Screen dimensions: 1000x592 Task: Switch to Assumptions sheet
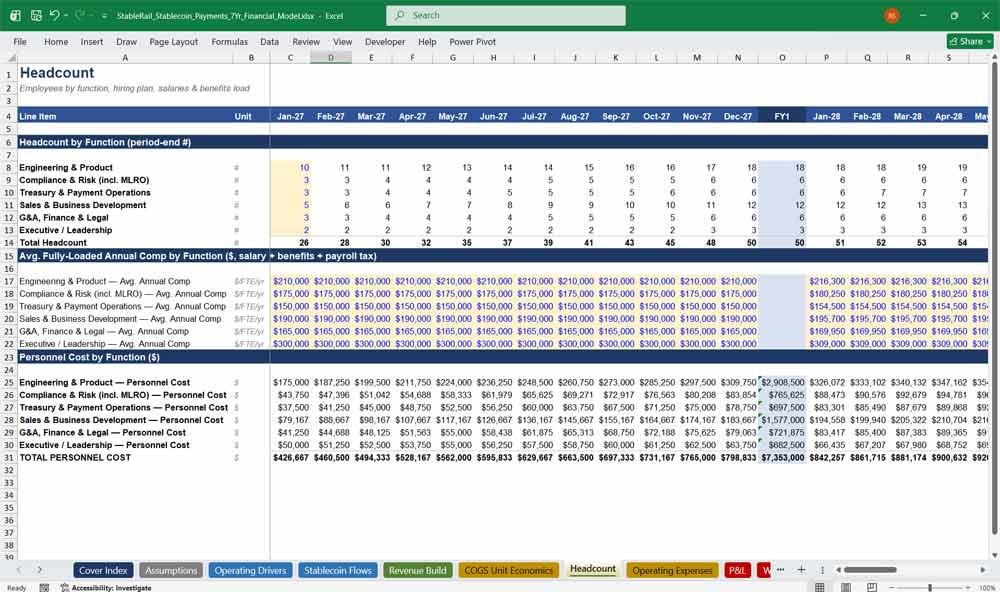click(x=171, y=570)
